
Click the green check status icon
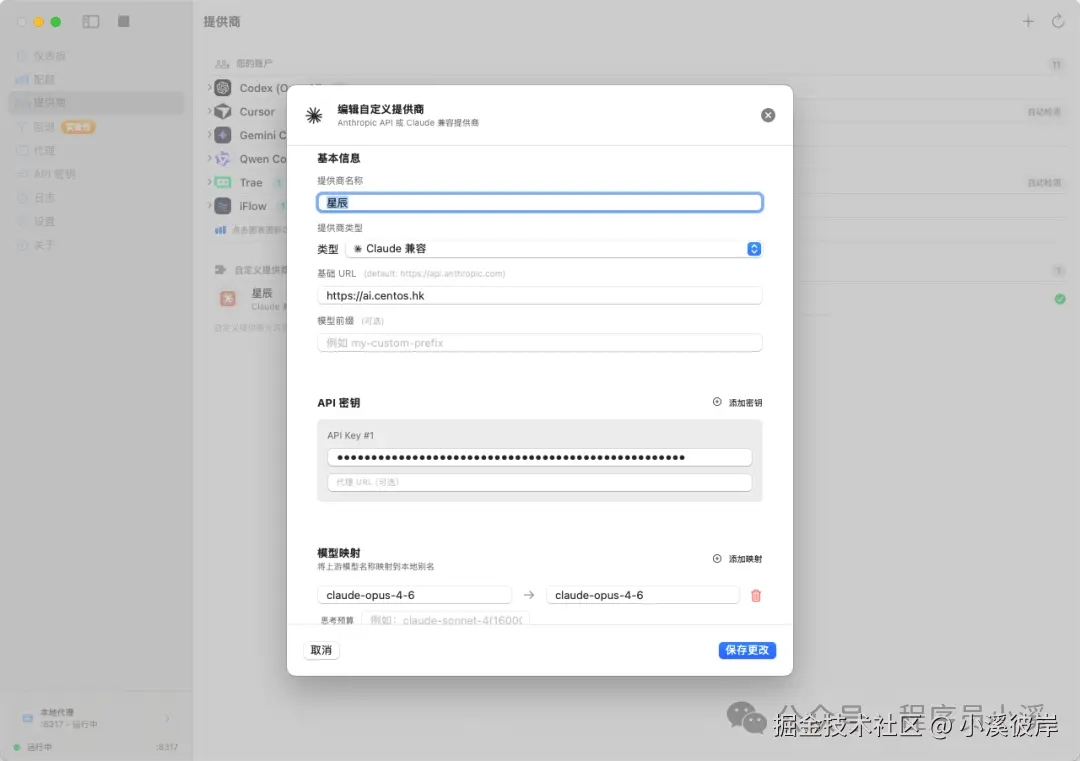pyautogui.click(x=1059, y=299)
